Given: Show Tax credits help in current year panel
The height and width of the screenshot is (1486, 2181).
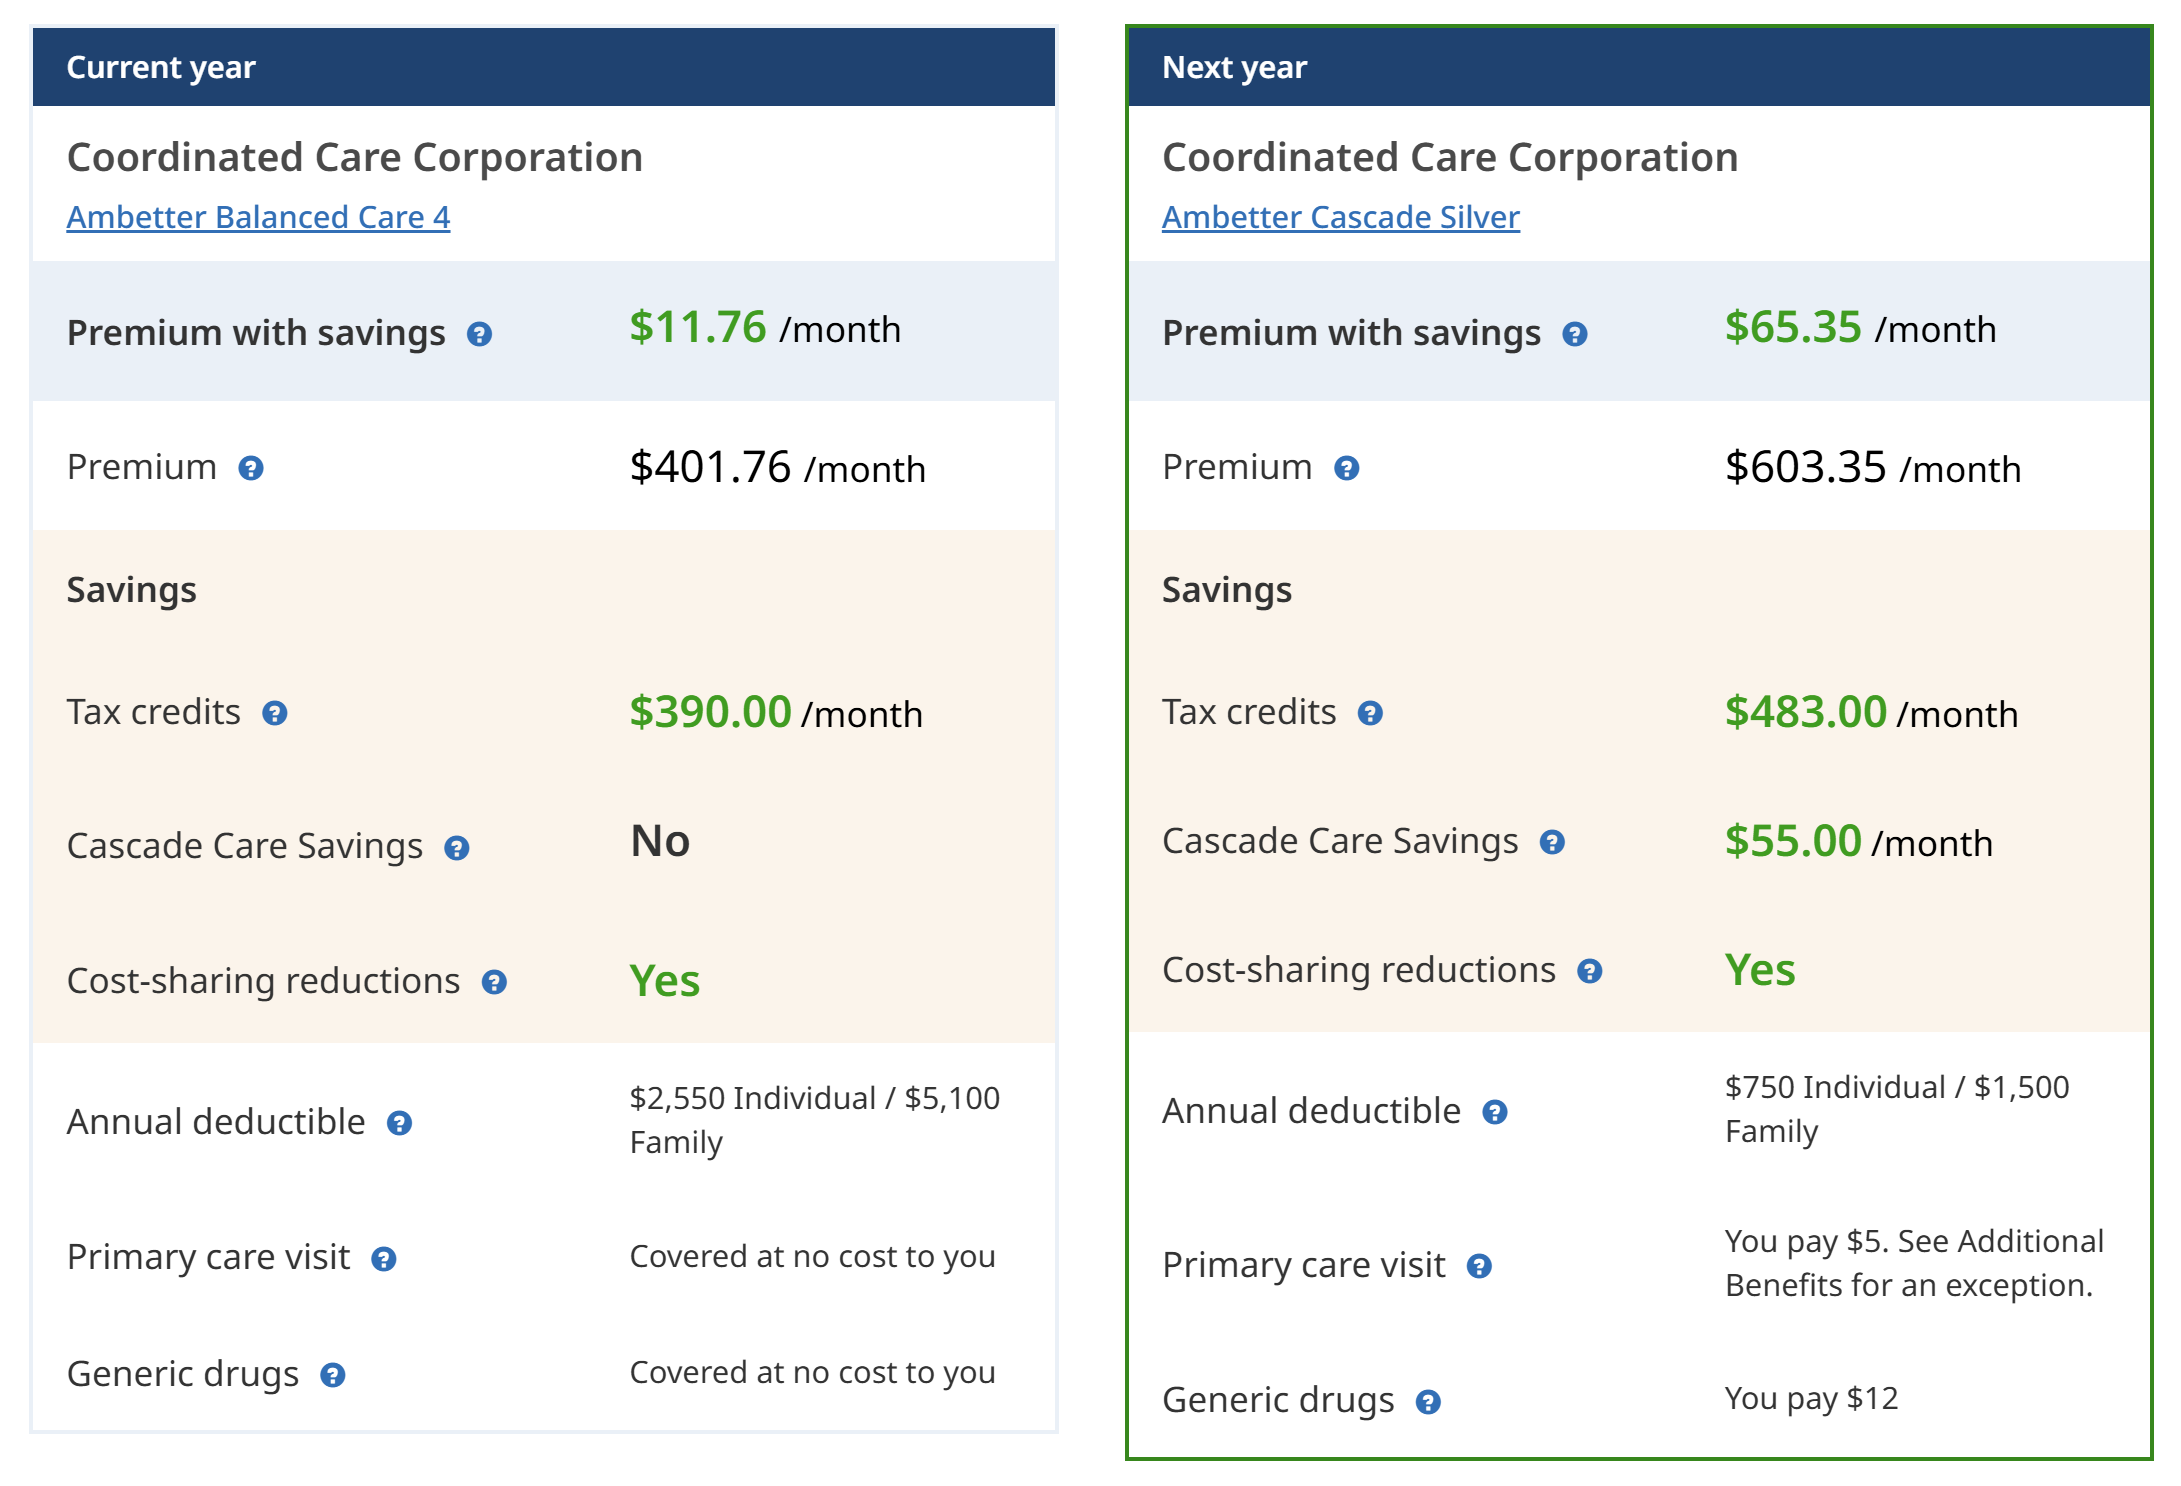Looking at the screenshot, I should point(275,713).
